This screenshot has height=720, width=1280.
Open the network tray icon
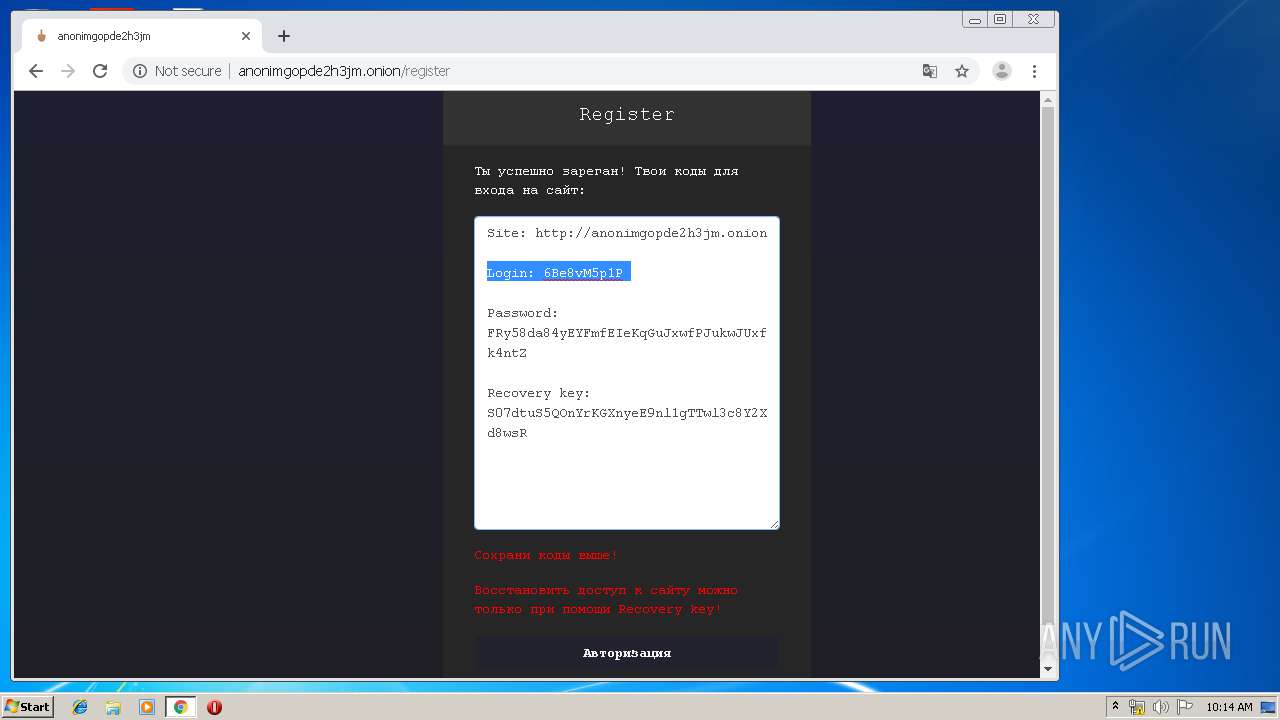1137,707
